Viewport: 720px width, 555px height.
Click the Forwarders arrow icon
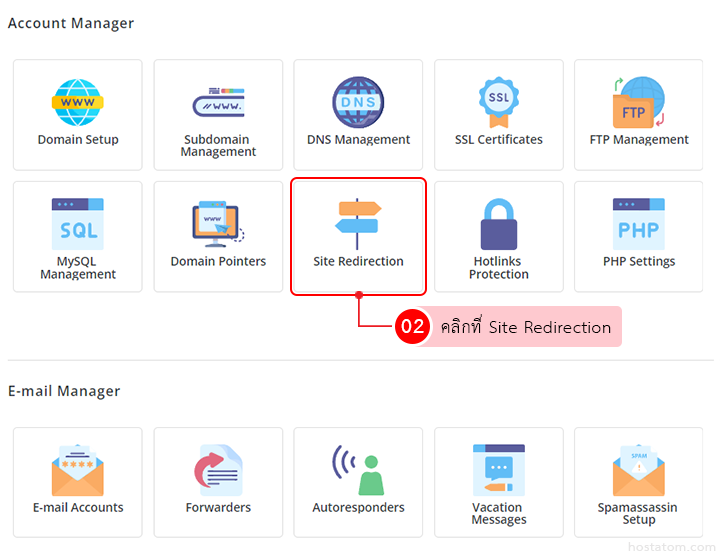pyautogui.click(x=218, y=470)
